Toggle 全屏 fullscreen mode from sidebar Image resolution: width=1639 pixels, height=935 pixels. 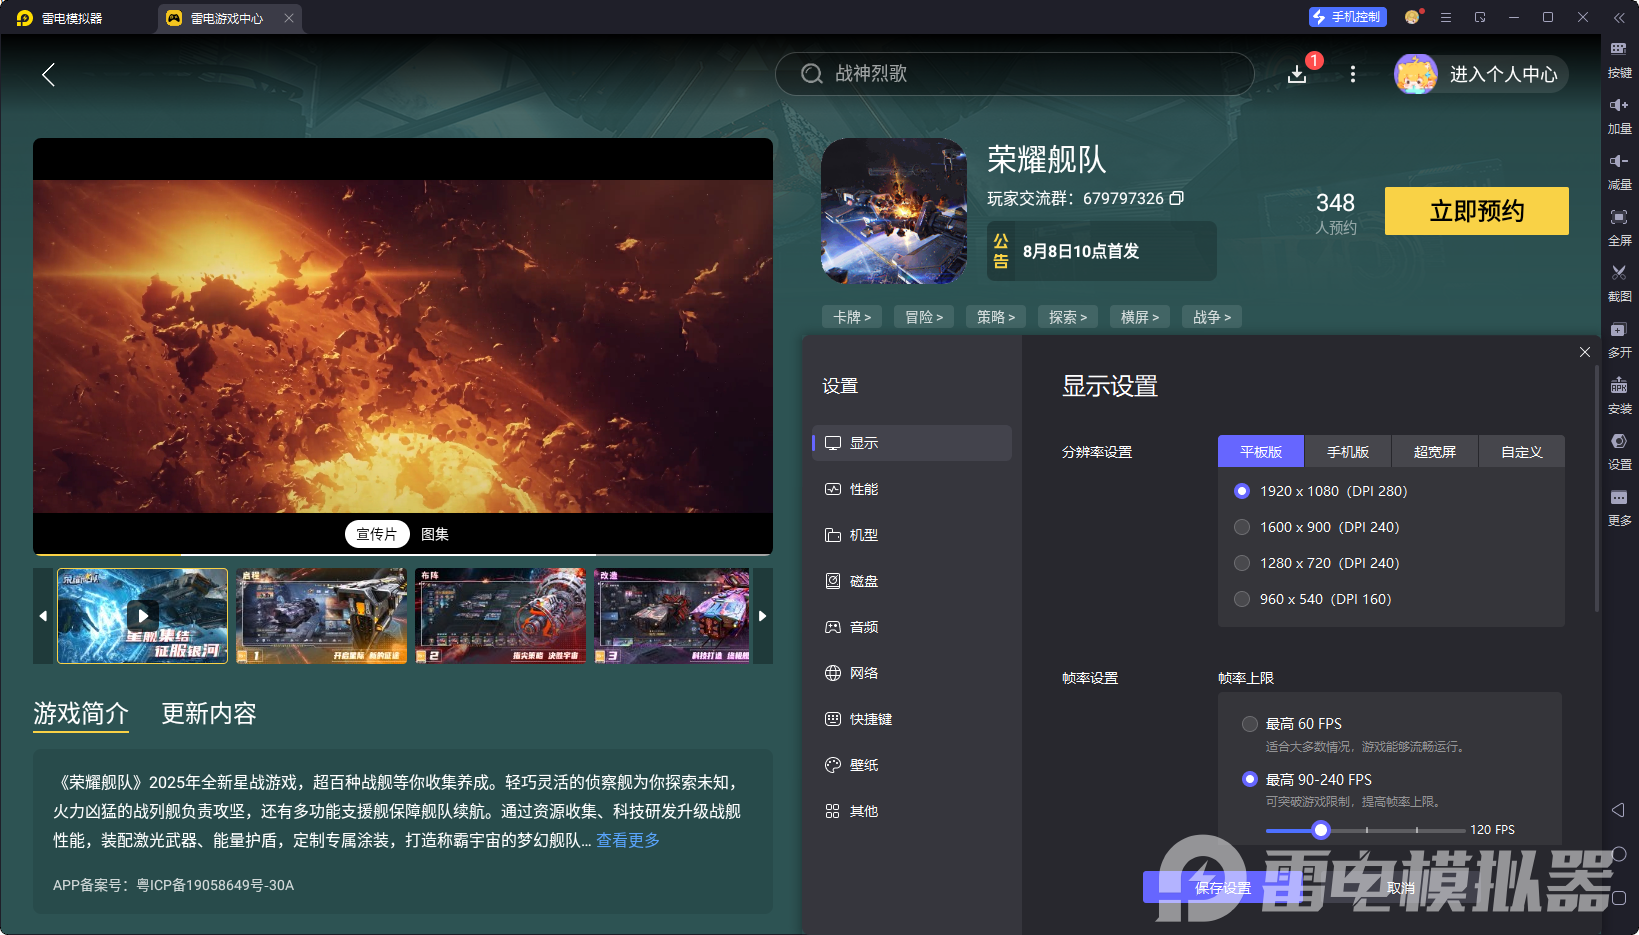1620,227
